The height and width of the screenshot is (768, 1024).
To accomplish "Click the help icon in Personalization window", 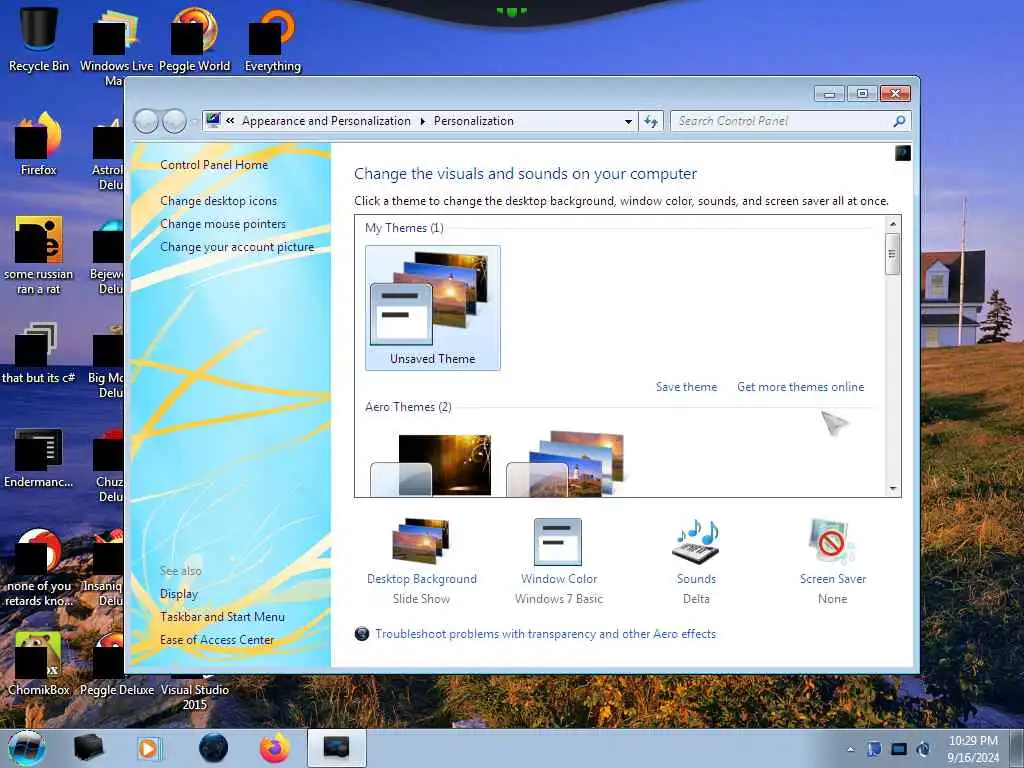I will point(903,153).
